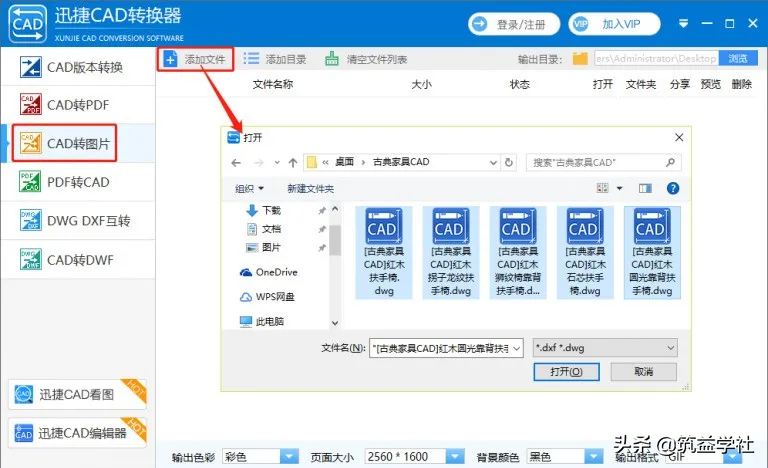Screen dimensions: 768x468
Task: Click the 添加文件 plus icon
Action: [170, 59]
